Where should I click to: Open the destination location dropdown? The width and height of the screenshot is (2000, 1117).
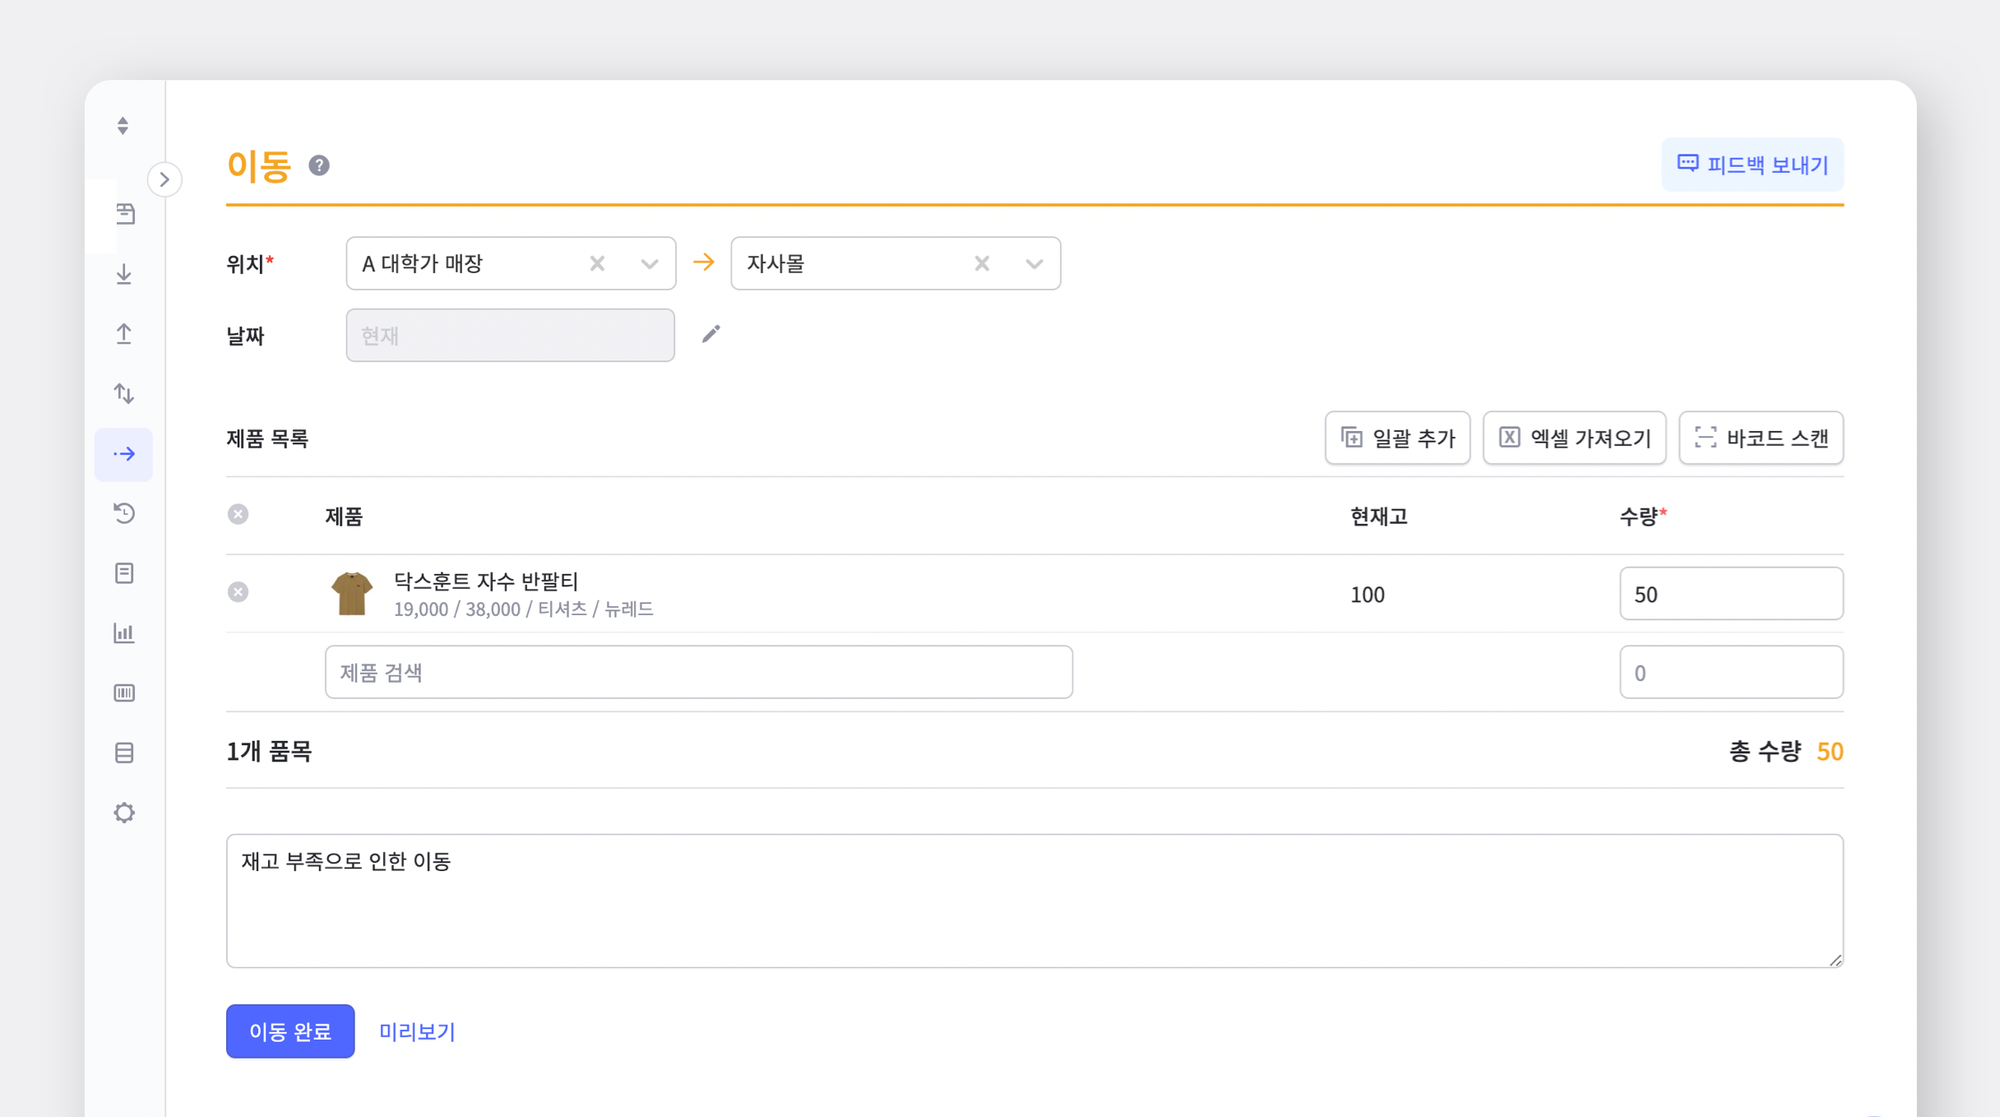coord(1033,263)
